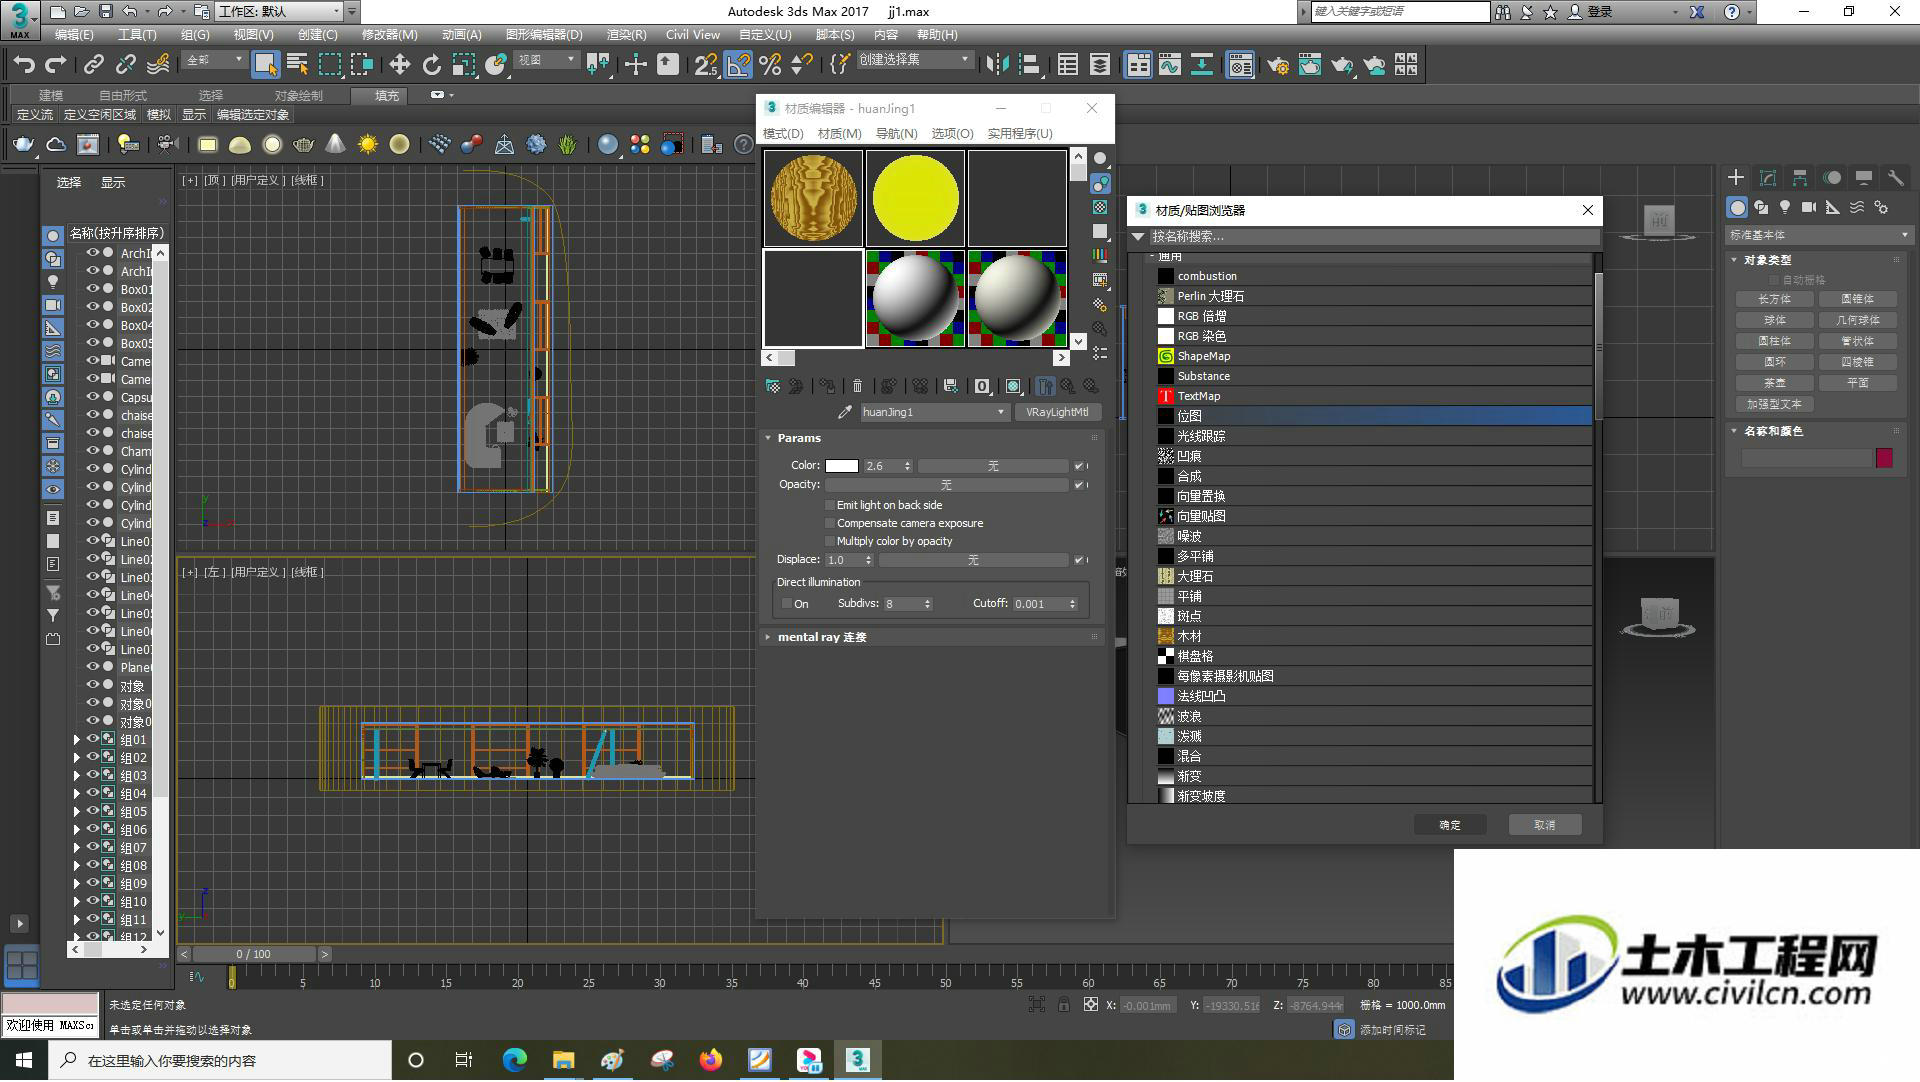Open 材质(M) menu in material editor
1920x1082 pixels.
839,134
